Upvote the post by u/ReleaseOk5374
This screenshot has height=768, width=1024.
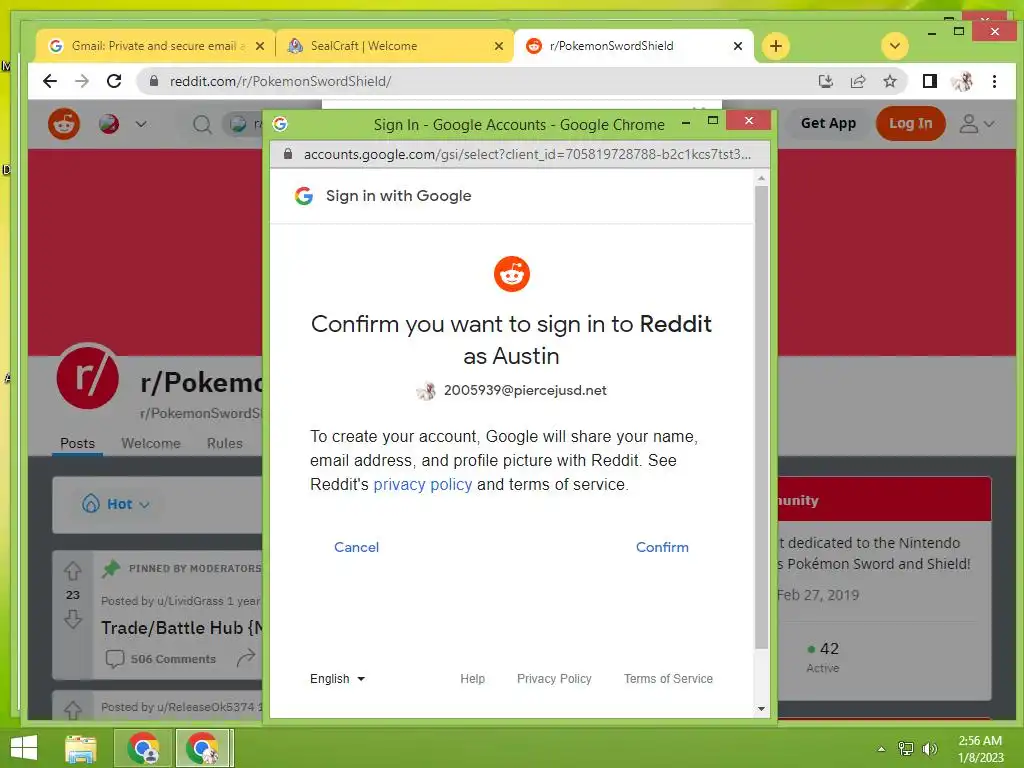(72, 709)
